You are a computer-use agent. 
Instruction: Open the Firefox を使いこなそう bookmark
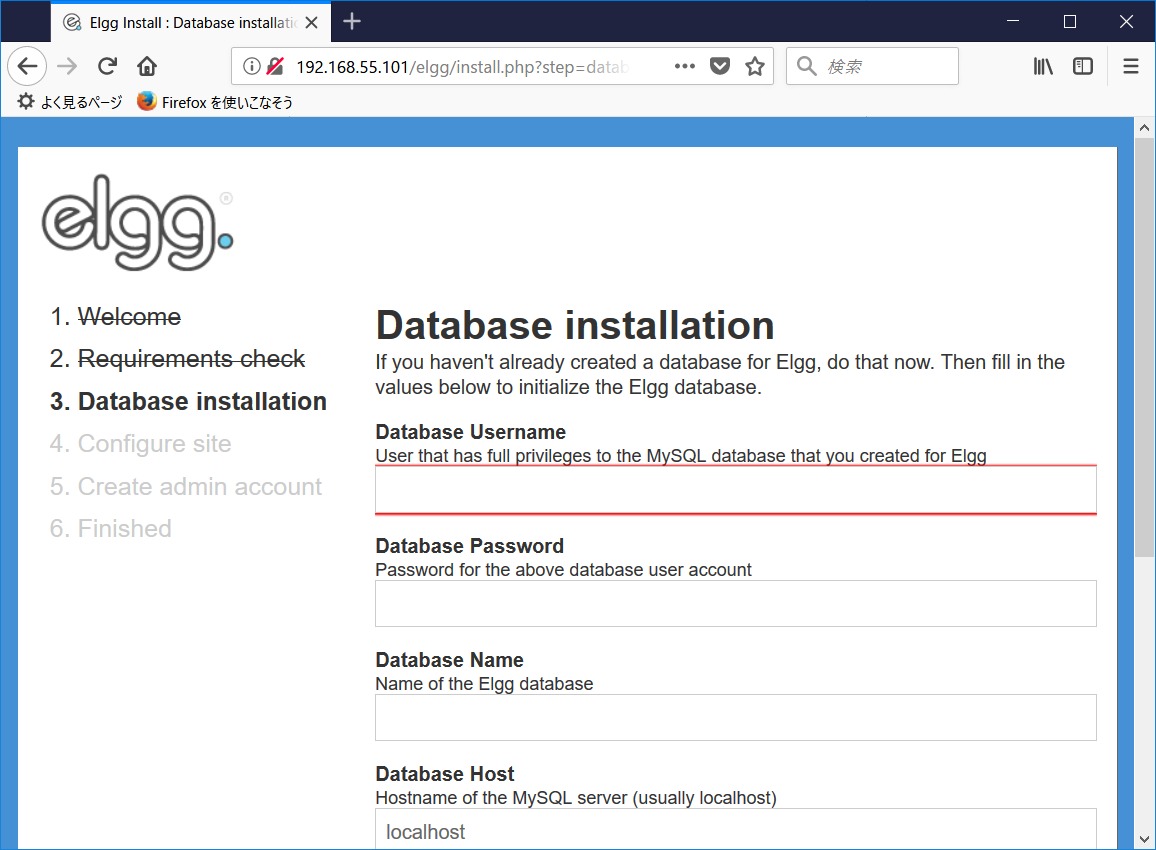tap(213, 101)
